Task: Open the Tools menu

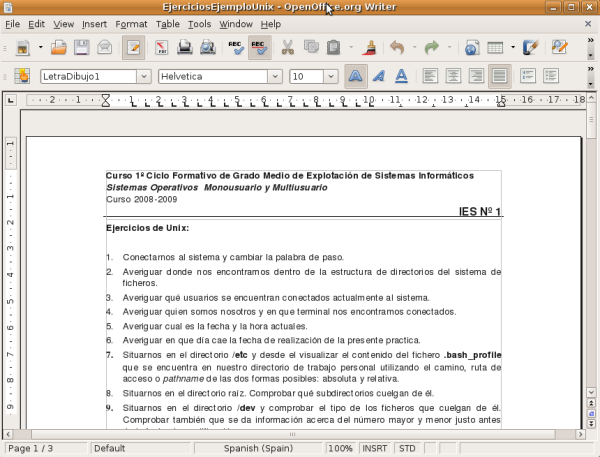Action: point(199,22)
